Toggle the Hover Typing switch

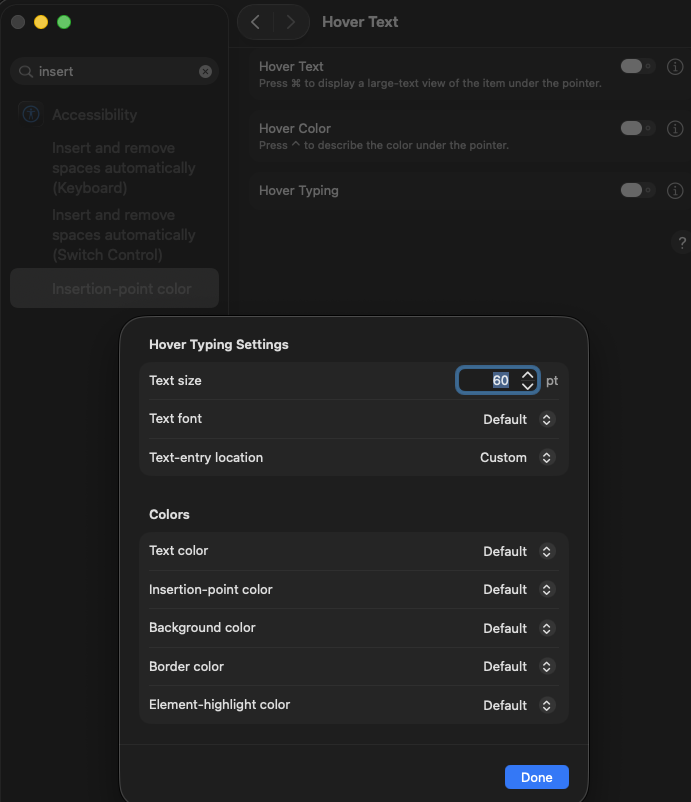pyautogui.click(x=636, y=191)
